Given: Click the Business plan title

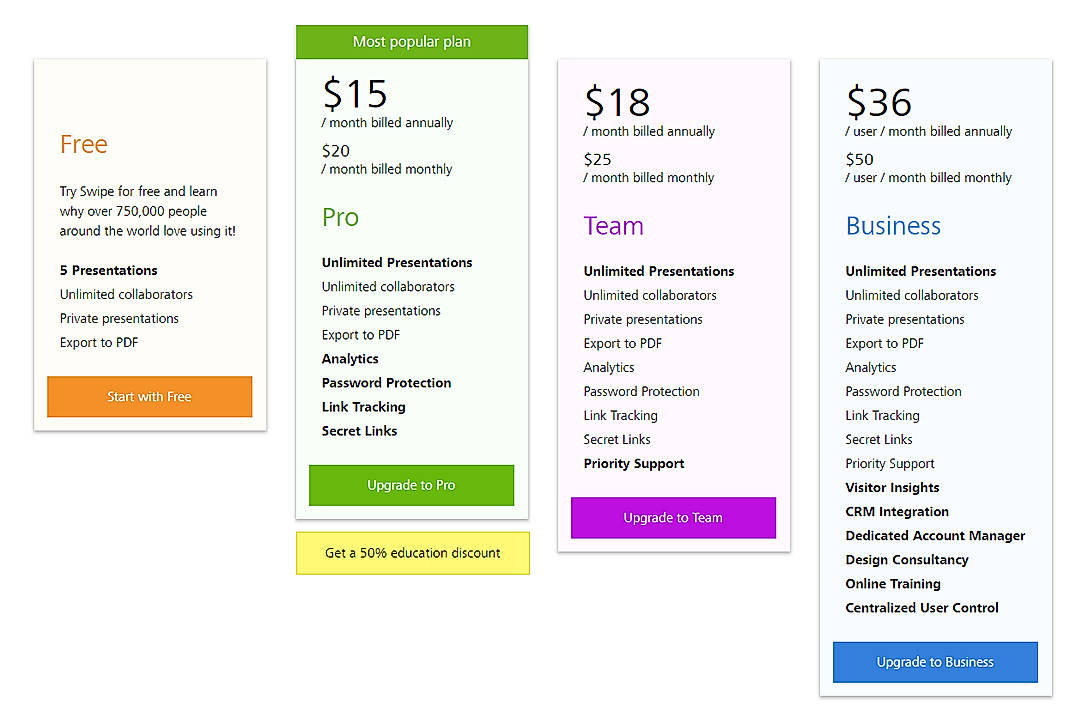Looking at the screenshot, I should (893, 226).
